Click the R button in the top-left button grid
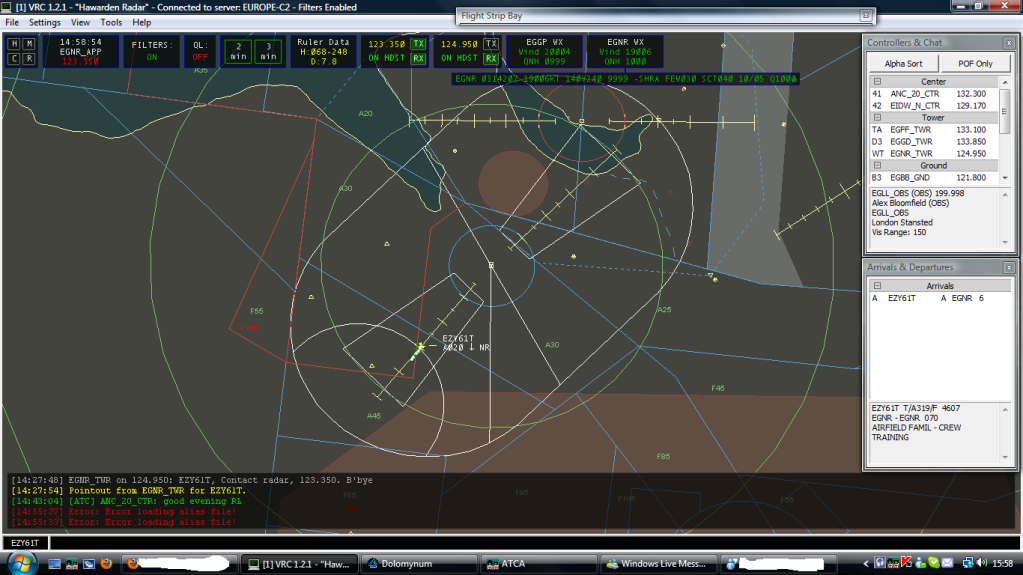Screen dimensions: 1023x575 click(x=29, y=58)
